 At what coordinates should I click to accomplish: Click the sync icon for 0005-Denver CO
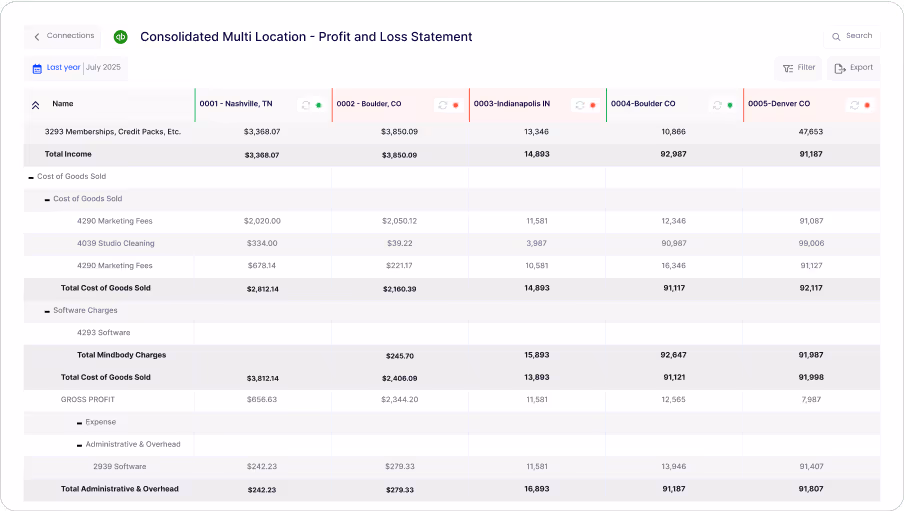[x=854, y=104]
